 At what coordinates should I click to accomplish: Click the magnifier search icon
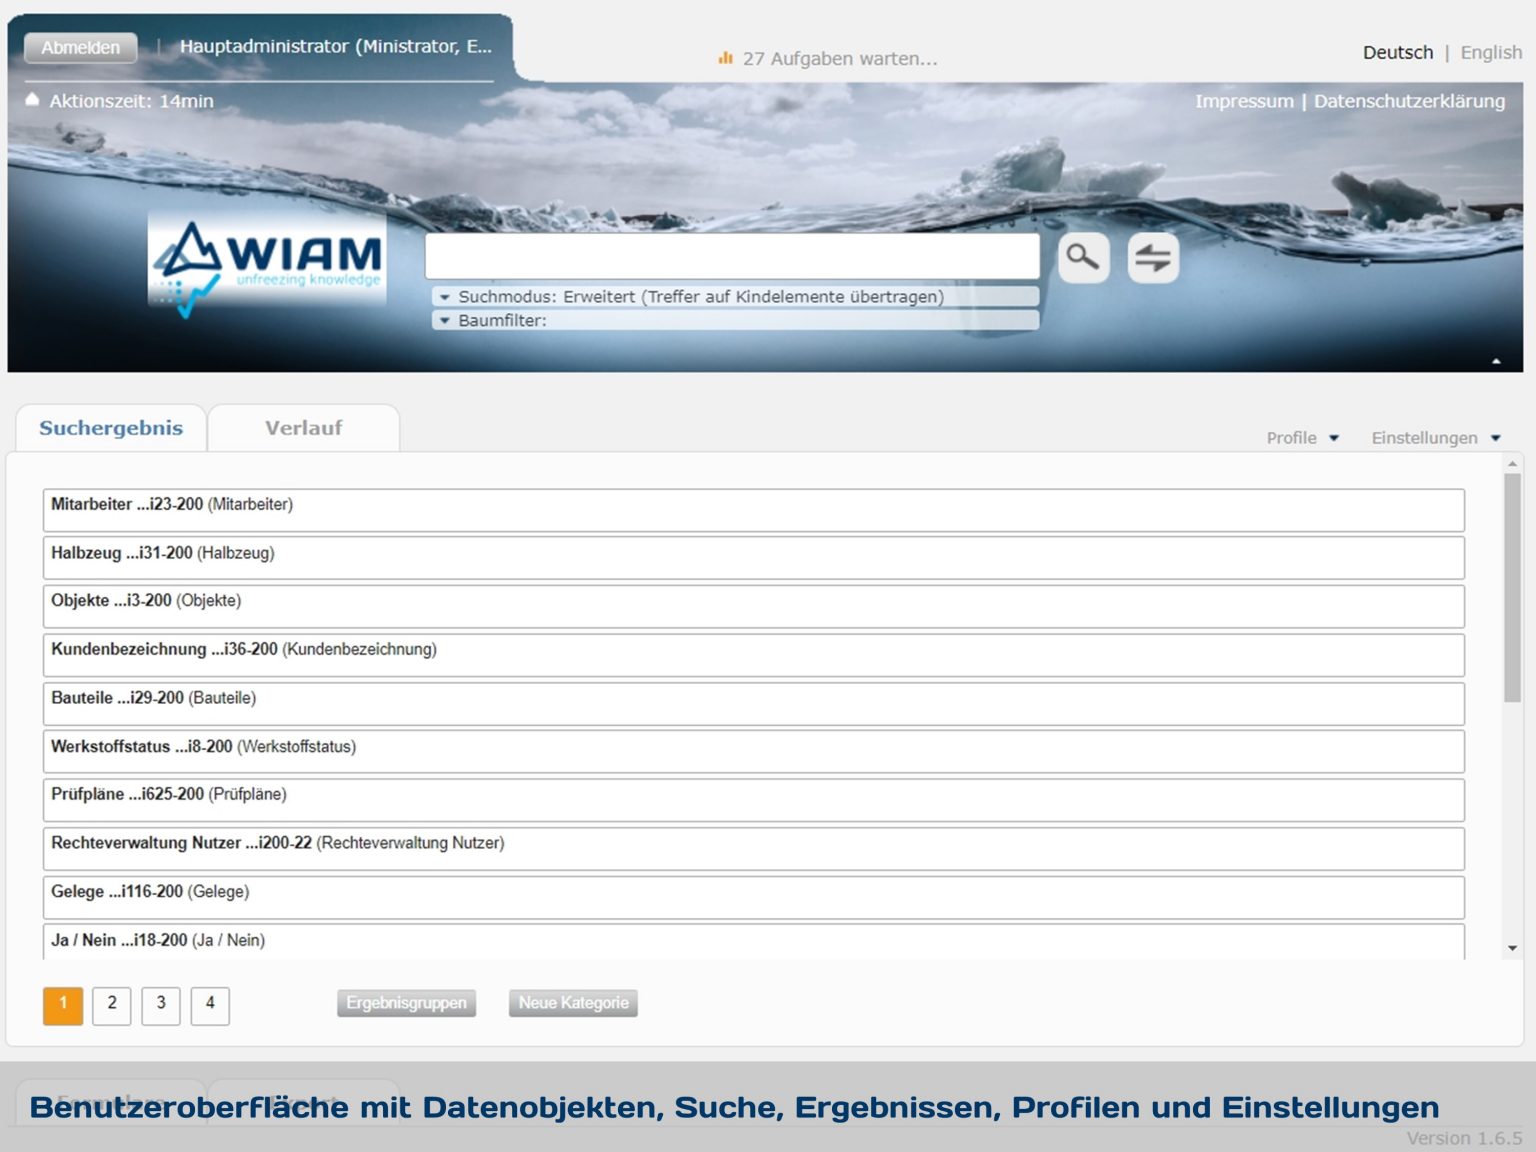point(1082,258)
